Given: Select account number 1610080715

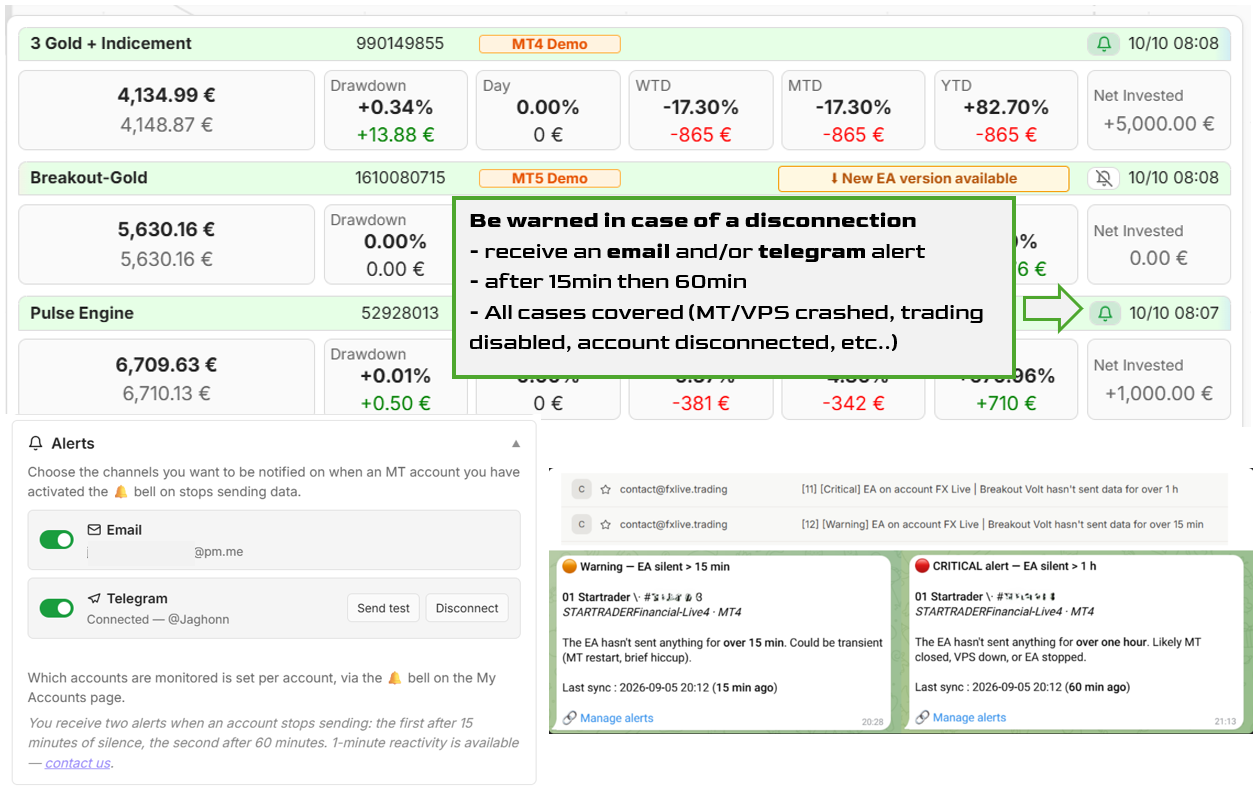Looking at the screenshot, I should 400,178.
